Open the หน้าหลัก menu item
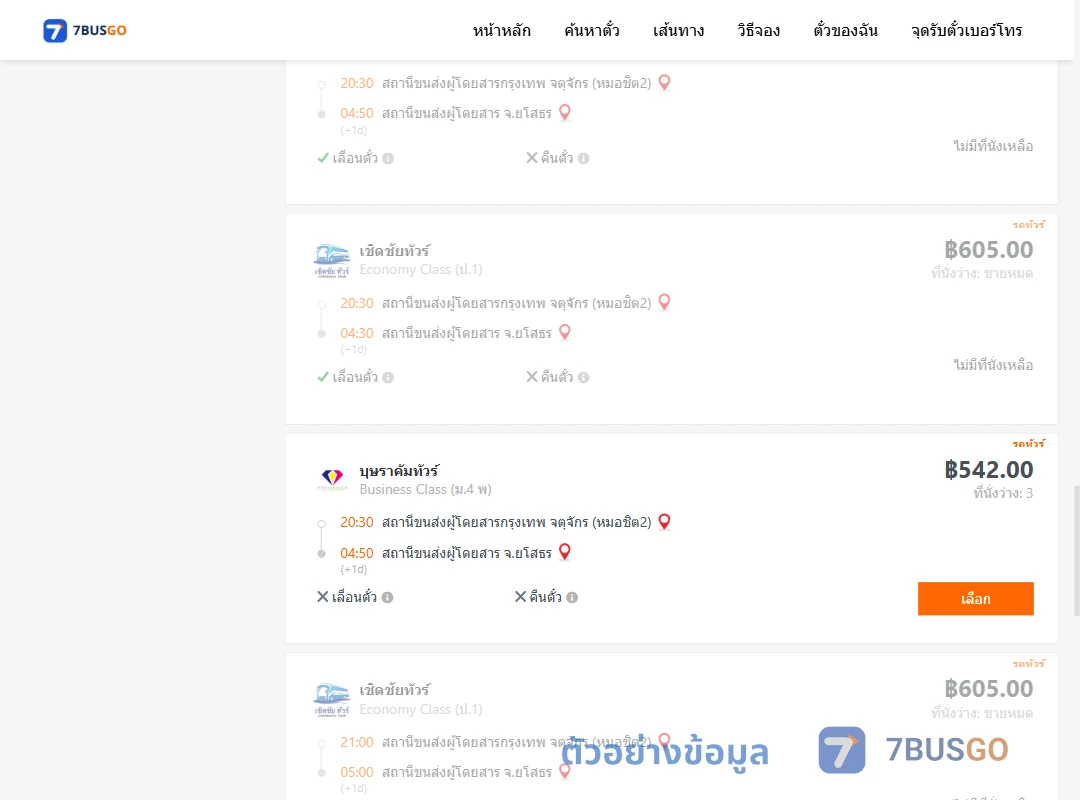 click(501, 30)
